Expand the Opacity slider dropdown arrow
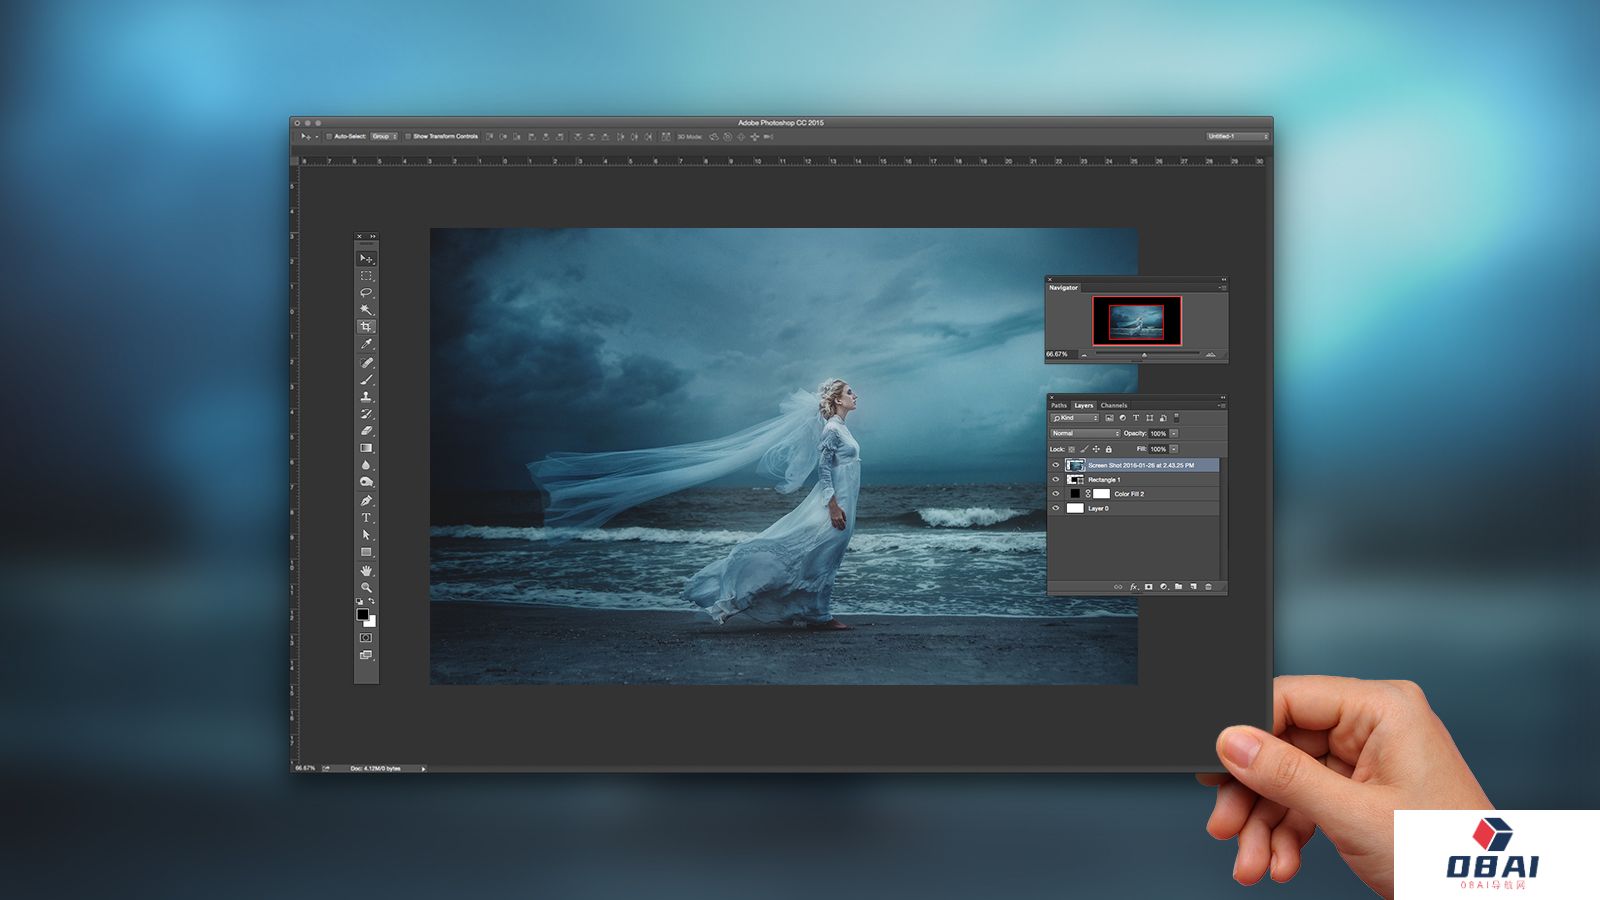 pos(1174,433)
